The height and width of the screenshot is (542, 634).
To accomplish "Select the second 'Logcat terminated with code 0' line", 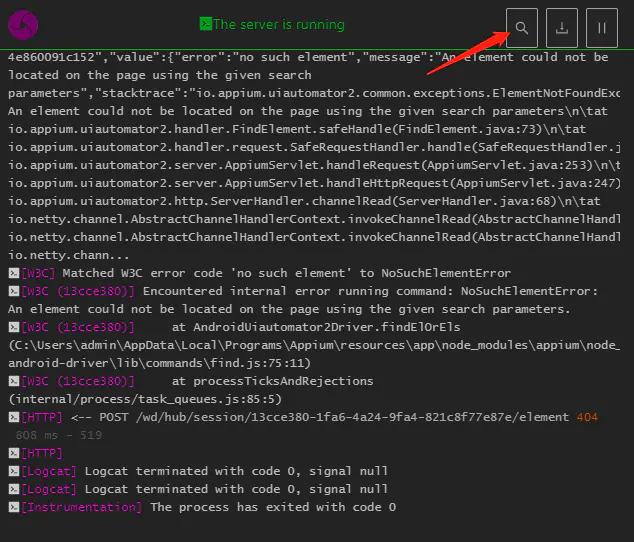I will click(236, 489).
